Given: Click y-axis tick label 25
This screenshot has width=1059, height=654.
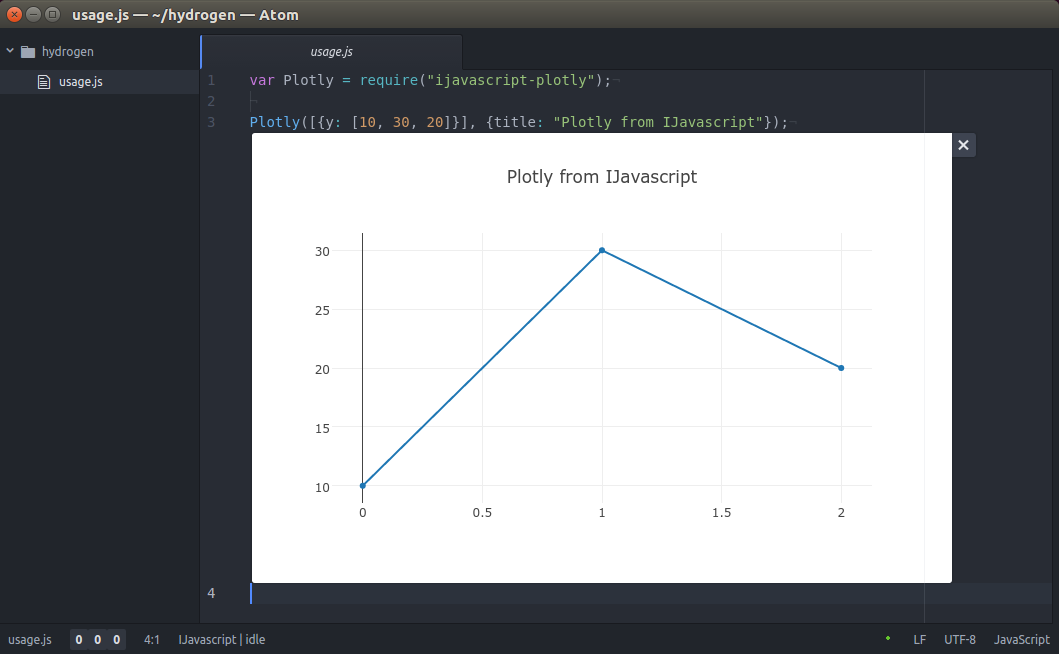Looking at the screenshot, I should pyautogui.click(x=322, y=311).
